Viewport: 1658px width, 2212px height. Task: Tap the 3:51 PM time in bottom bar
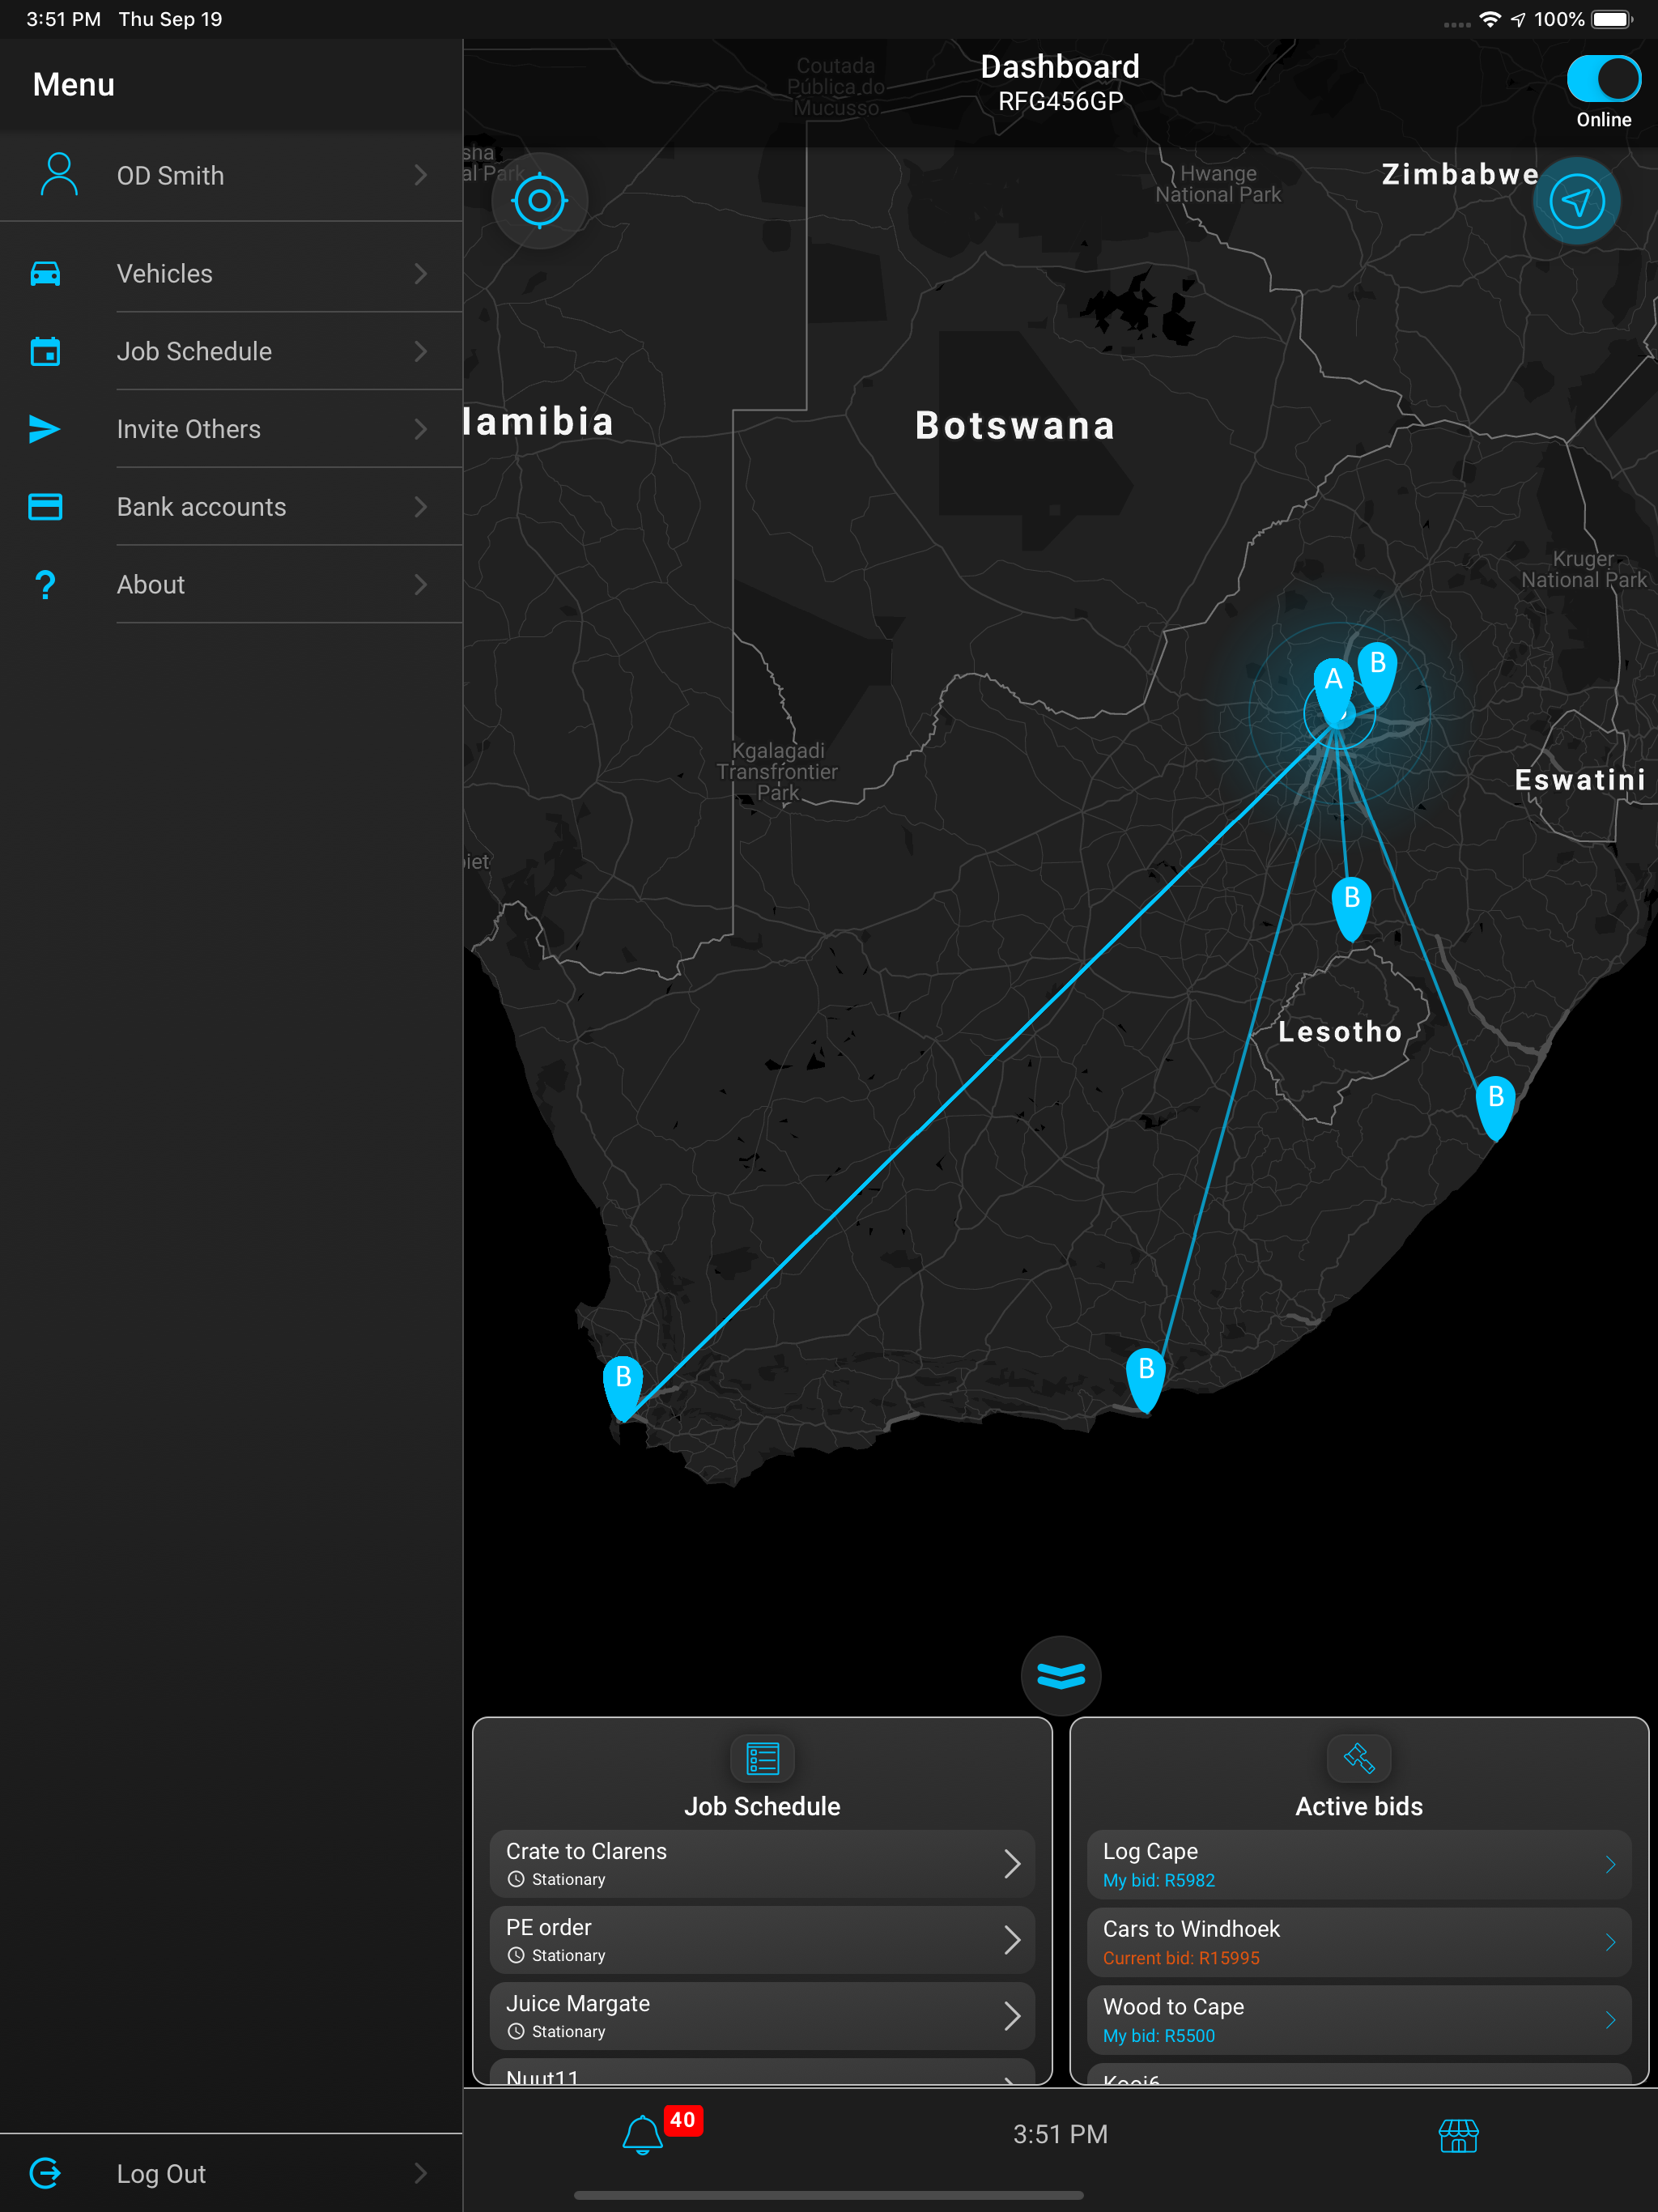1060,2134
